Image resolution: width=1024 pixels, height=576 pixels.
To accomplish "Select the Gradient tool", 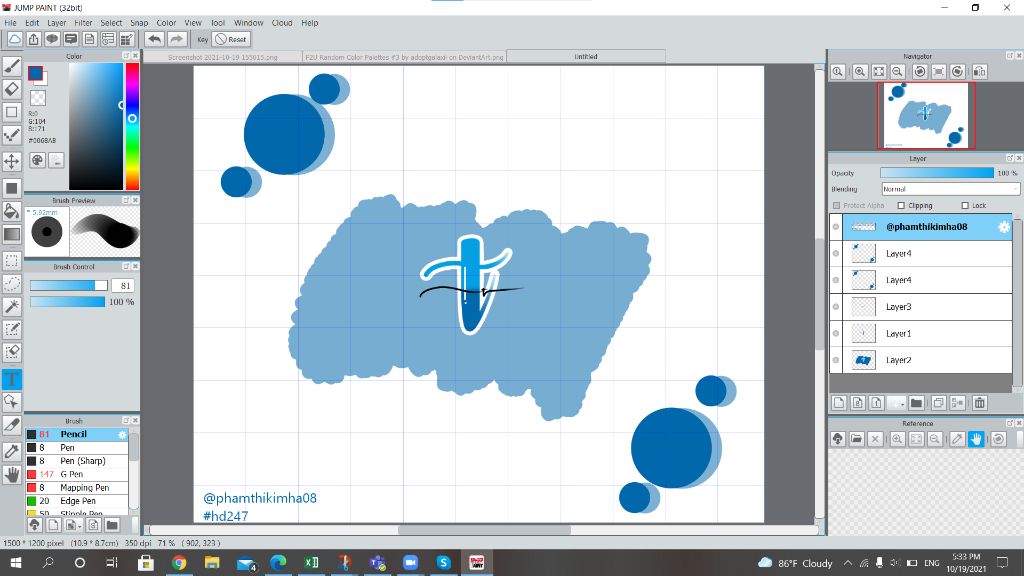I will coord(12,234).
